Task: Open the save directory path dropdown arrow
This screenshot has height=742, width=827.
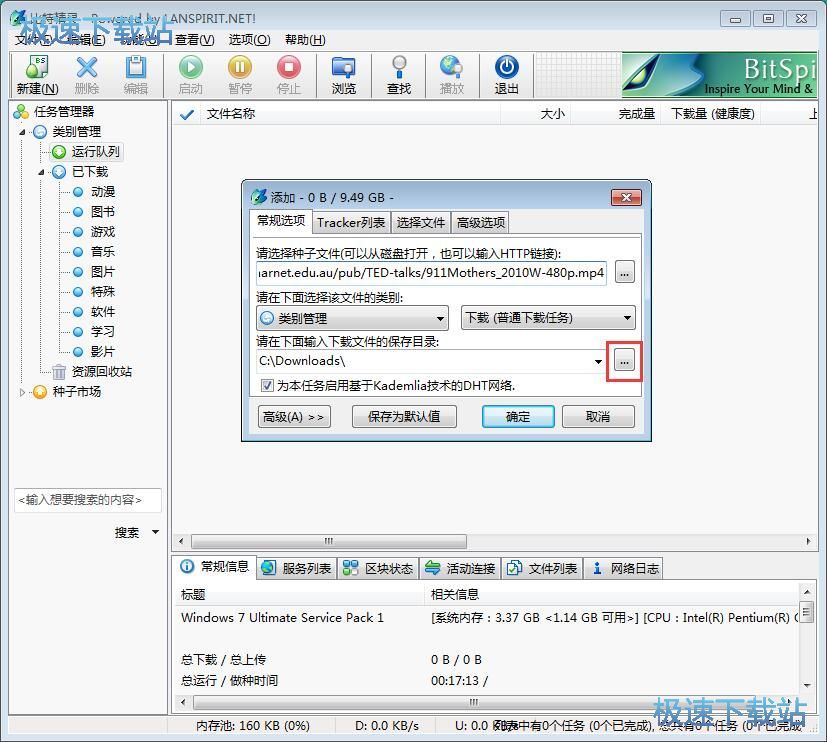Action: click(x=598, y=362)
